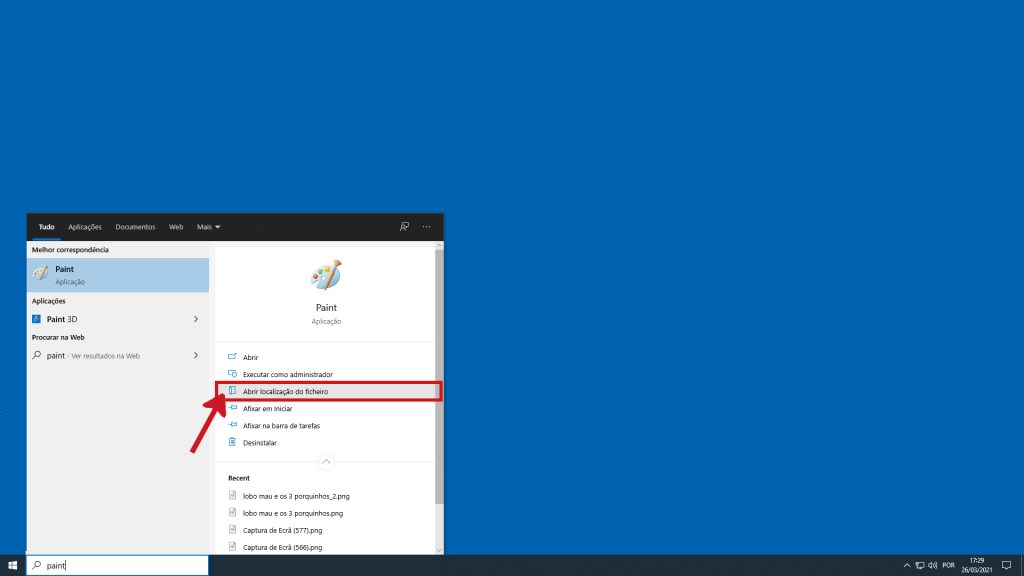Select the Paint best match result
The height and width of the screenshot is (576, 1024).
tap(118, 275)
